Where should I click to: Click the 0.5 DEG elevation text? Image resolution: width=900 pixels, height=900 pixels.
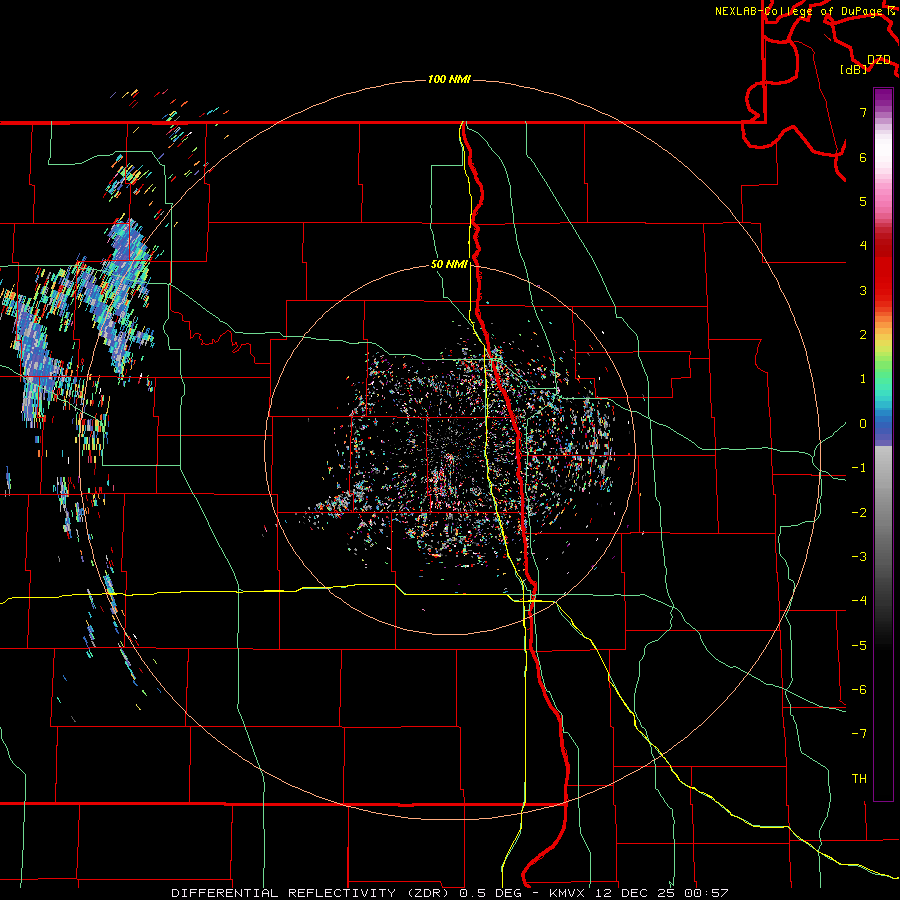tap(491, 893)
